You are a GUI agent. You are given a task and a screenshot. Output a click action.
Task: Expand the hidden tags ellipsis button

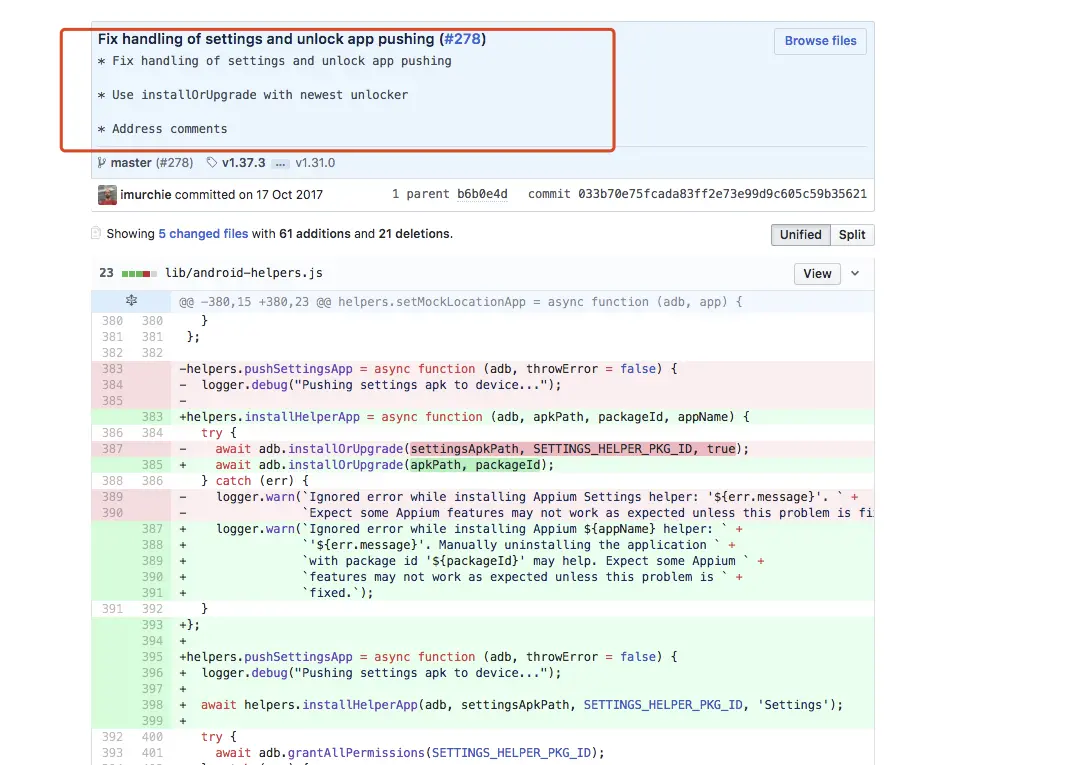[x=280, y=164]
